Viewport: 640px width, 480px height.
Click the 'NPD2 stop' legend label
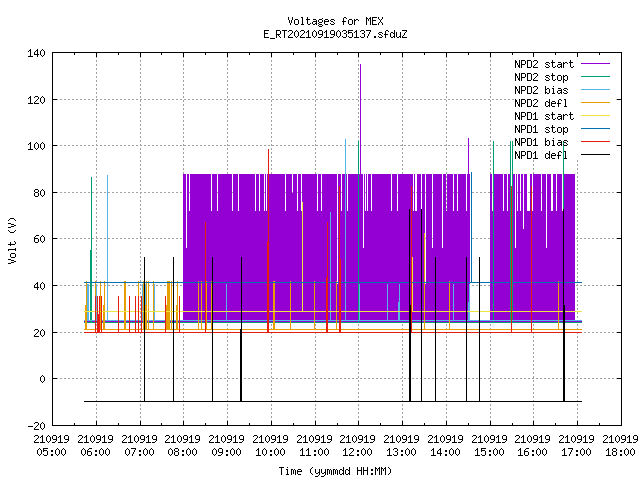(541, 77)
